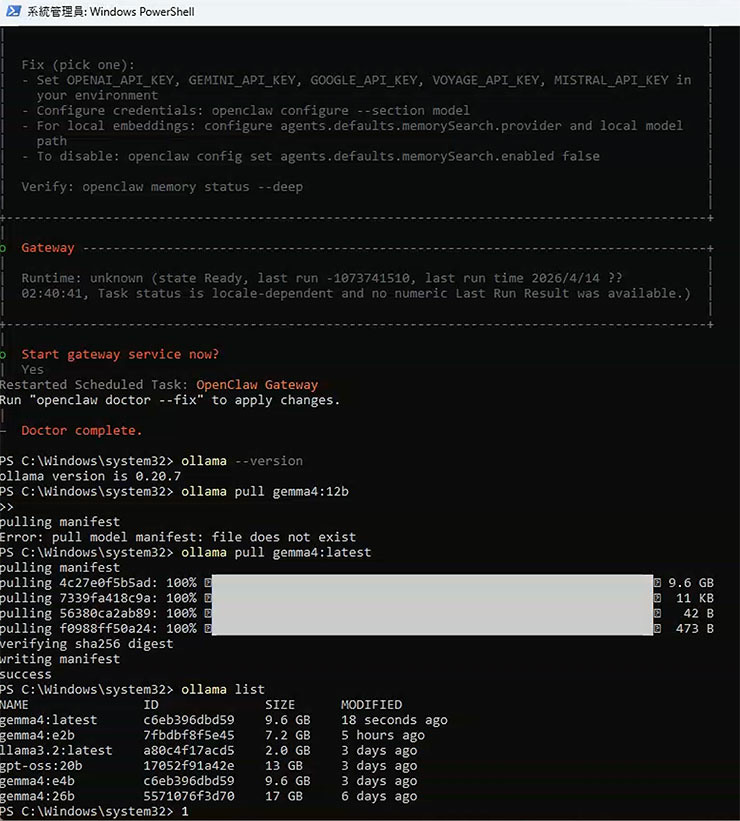
Task: Click the 'gemma4:e2b' model name
Action: pos(37,735)
